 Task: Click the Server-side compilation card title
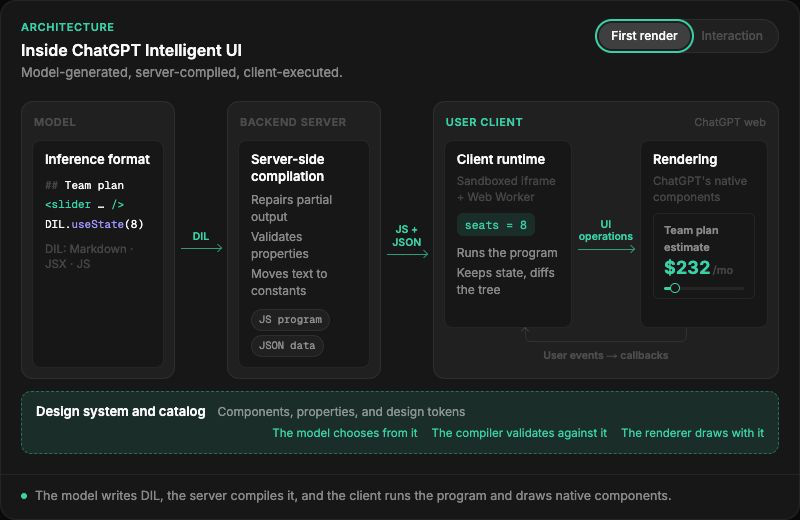pos(287,168)
